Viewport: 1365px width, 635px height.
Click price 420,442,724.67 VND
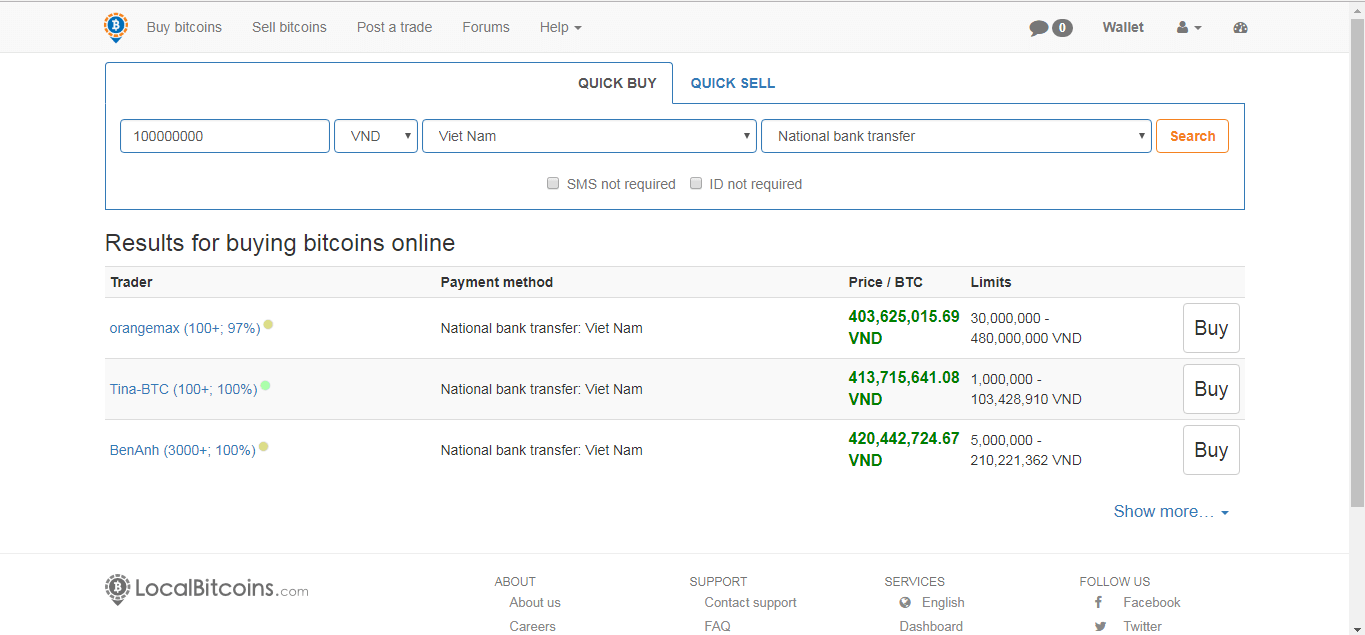pos(904,449)
